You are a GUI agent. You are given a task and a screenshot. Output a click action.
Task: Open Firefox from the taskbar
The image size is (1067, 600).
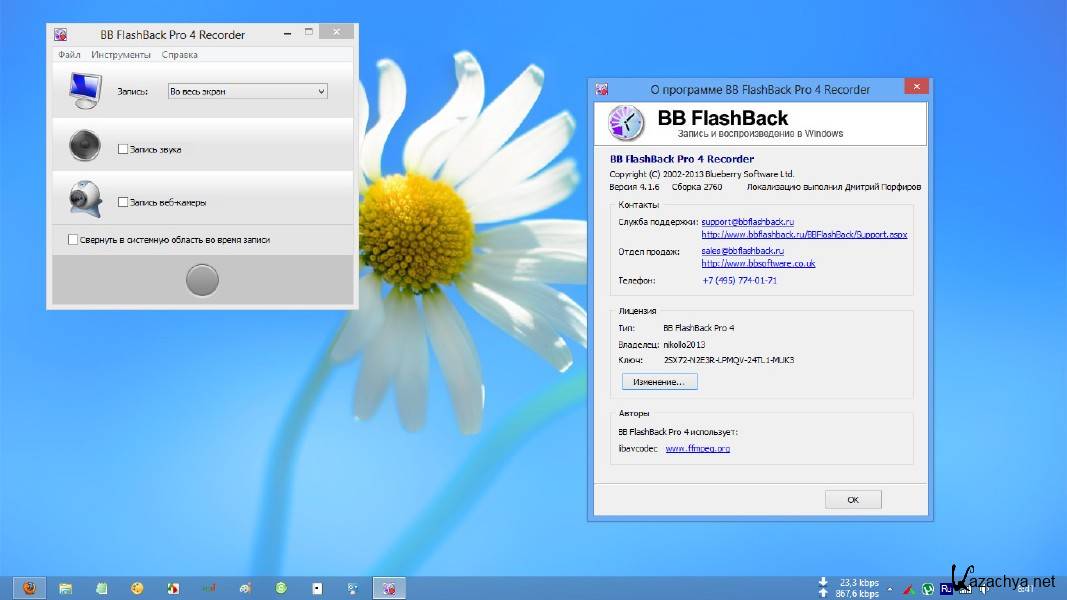(x=29, y=588)
